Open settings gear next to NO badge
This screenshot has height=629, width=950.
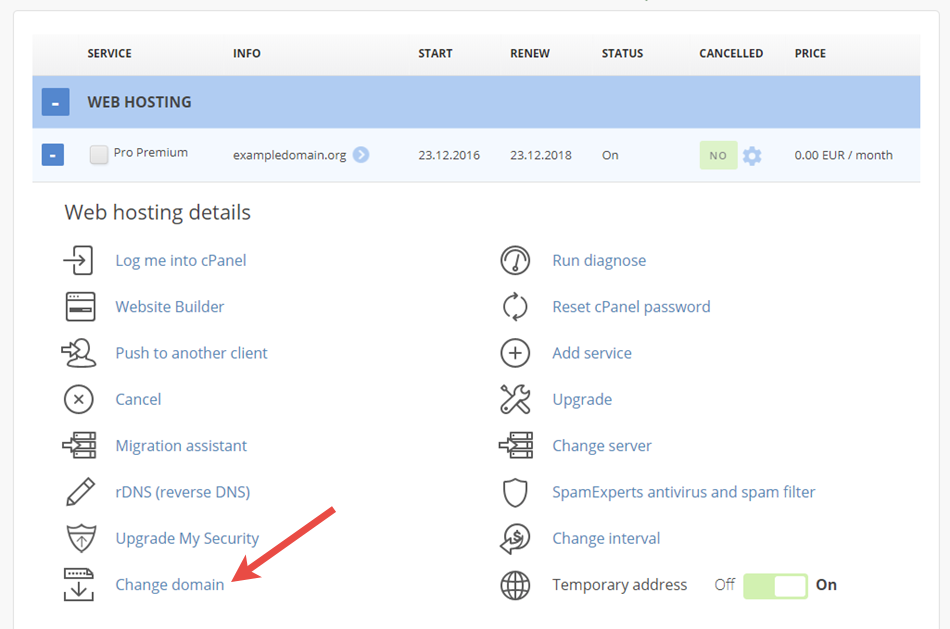(x=752, y=156)
